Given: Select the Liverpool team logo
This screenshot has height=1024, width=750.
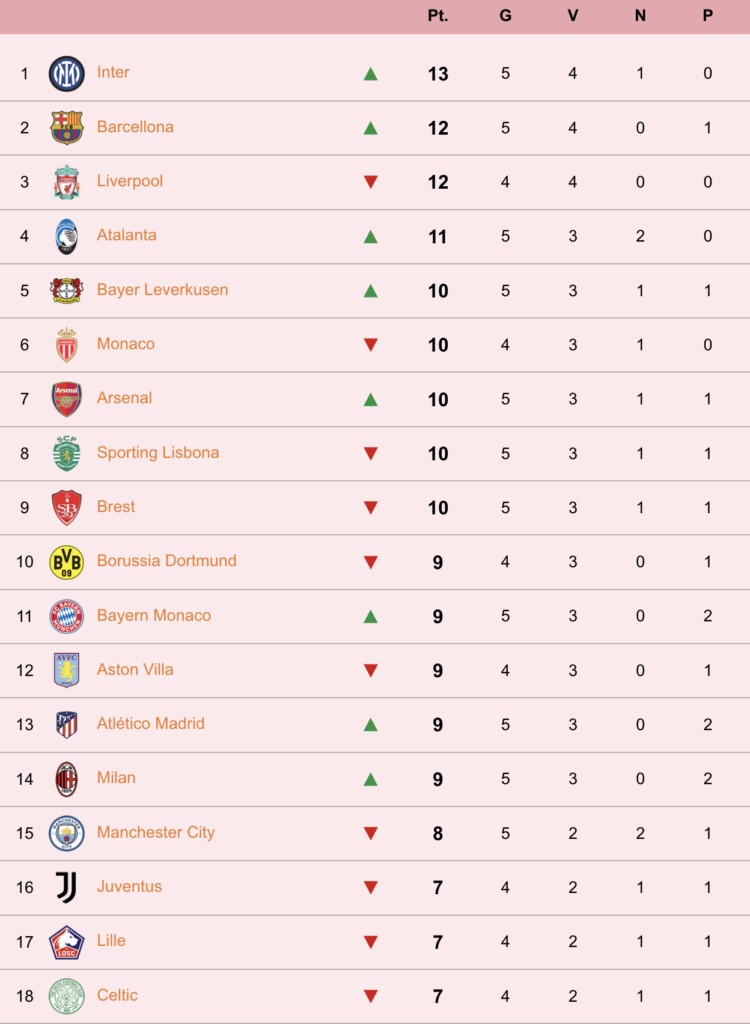Looking at the screenshot, I should [x=67, y=182].
